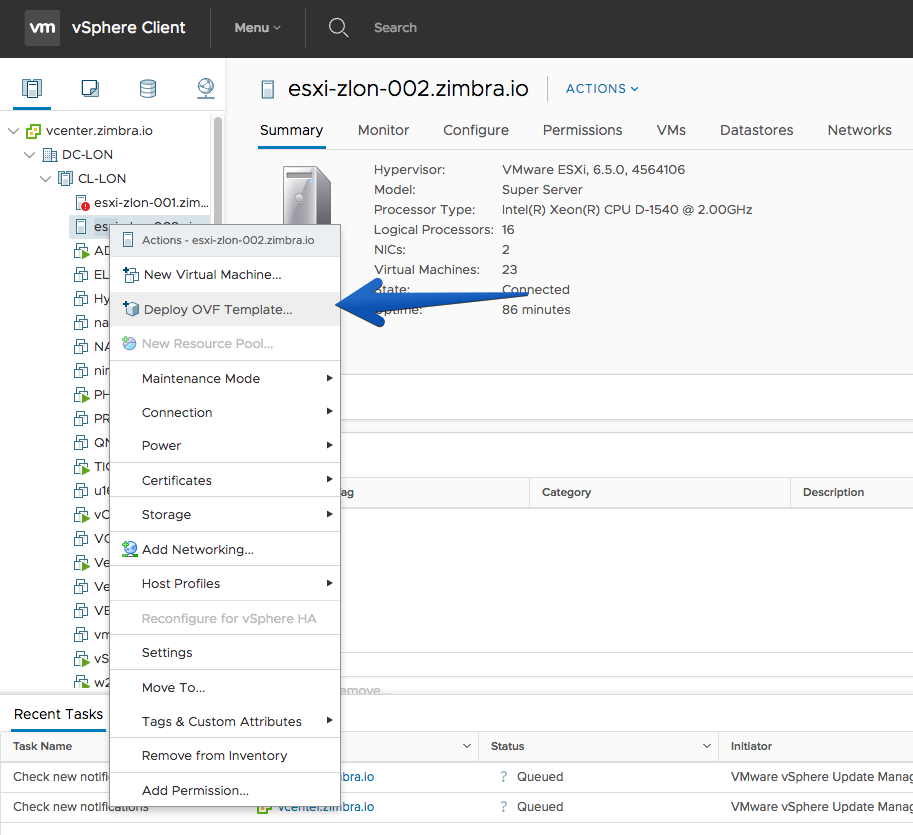Collapse the DC-LON datacenter node
This screenshot has height=835, width=913.
(x=30, y=155)
